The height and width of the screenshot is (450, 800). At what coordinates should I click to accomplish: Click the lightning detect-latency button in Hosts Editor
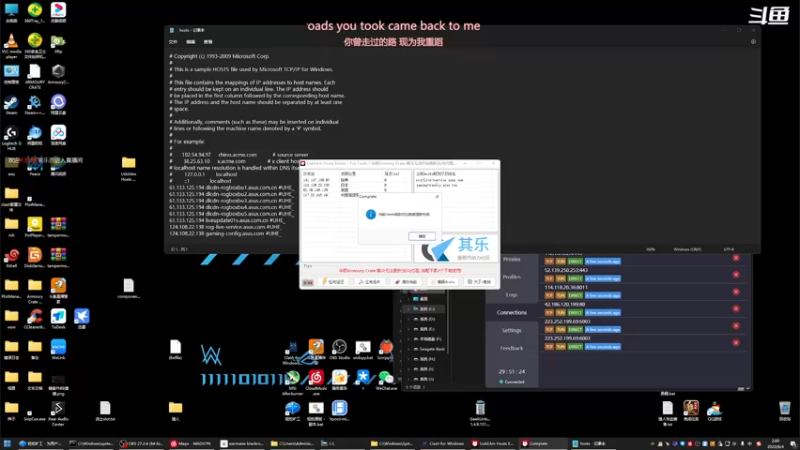click(x=333, y=282)
